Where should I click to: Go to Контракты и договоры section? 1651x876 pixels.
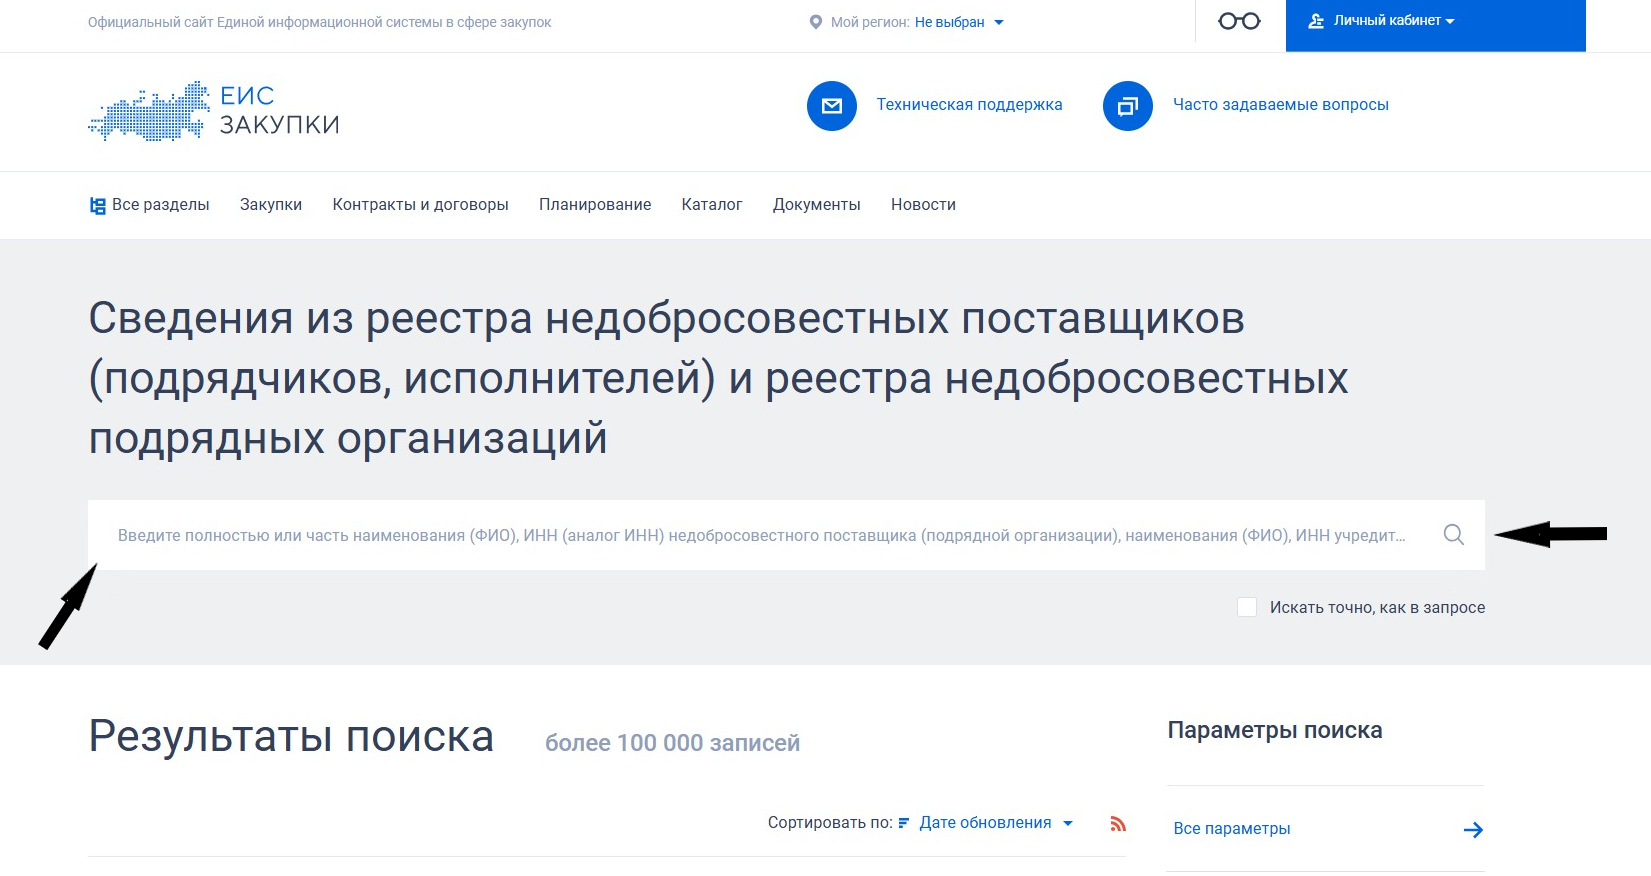point(420,205)
